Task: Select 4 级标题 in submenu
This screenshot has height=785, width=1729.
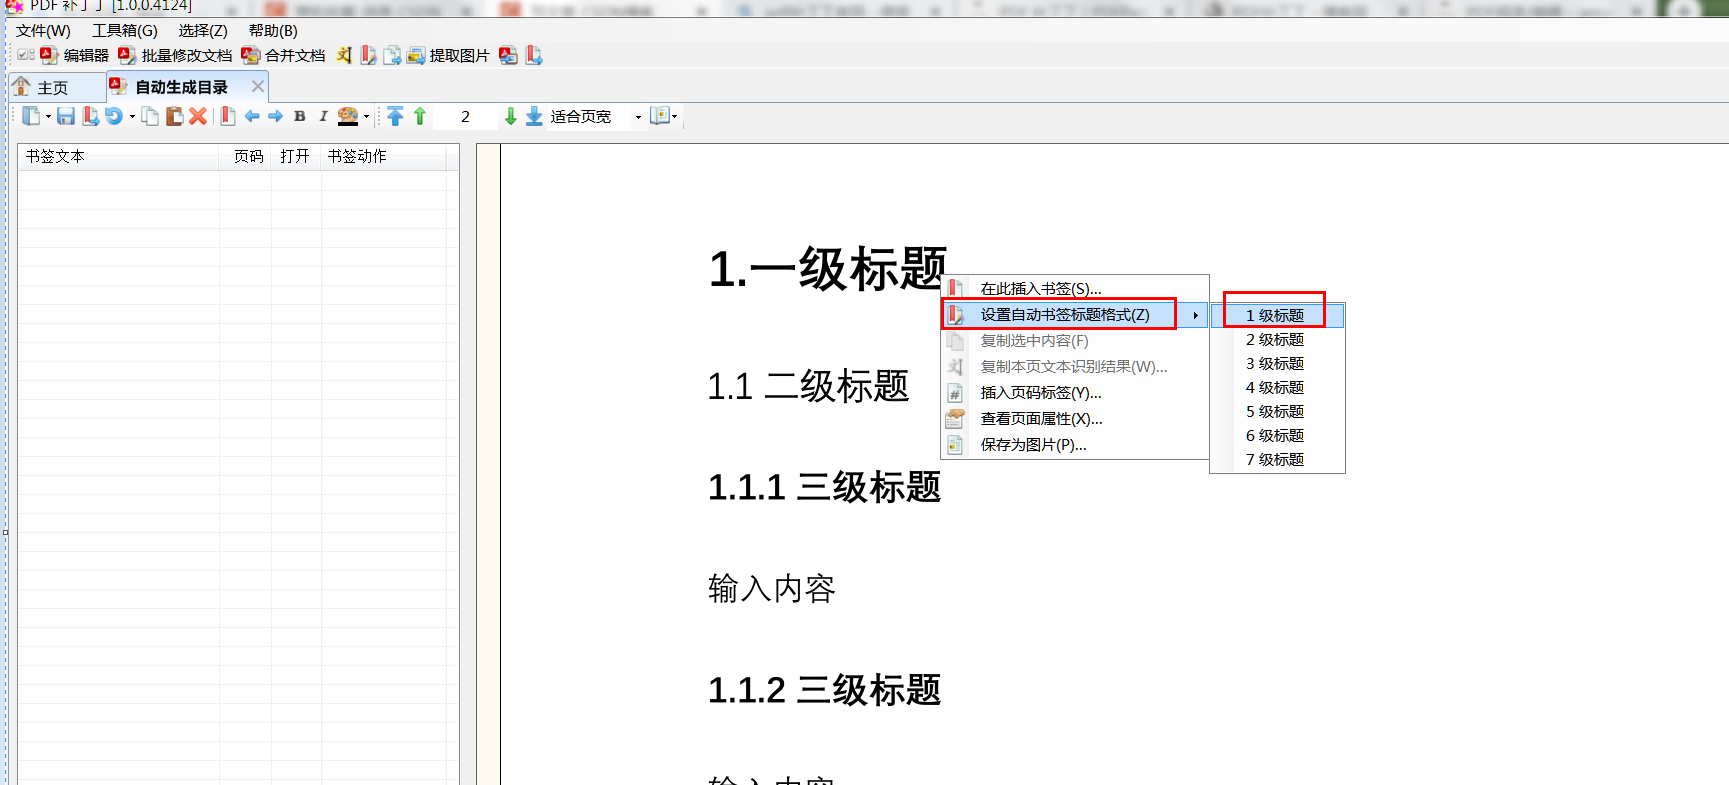Action: pos(1277,387)
